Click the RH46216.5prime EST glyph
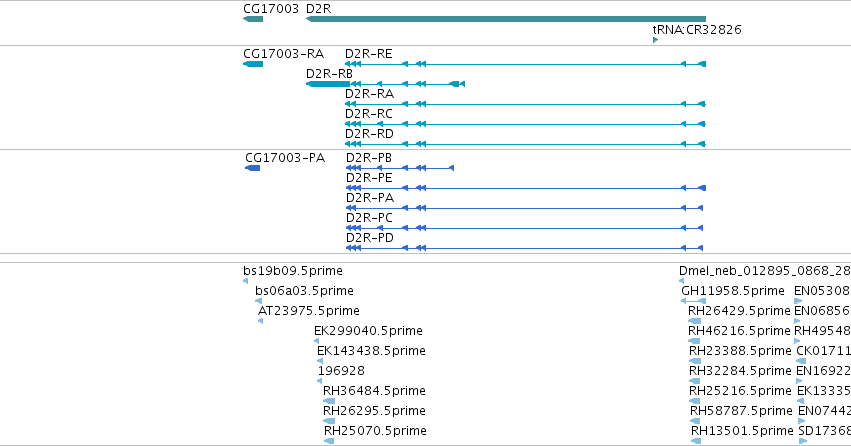Screen dimensions: 851x446 coord(694,341)
